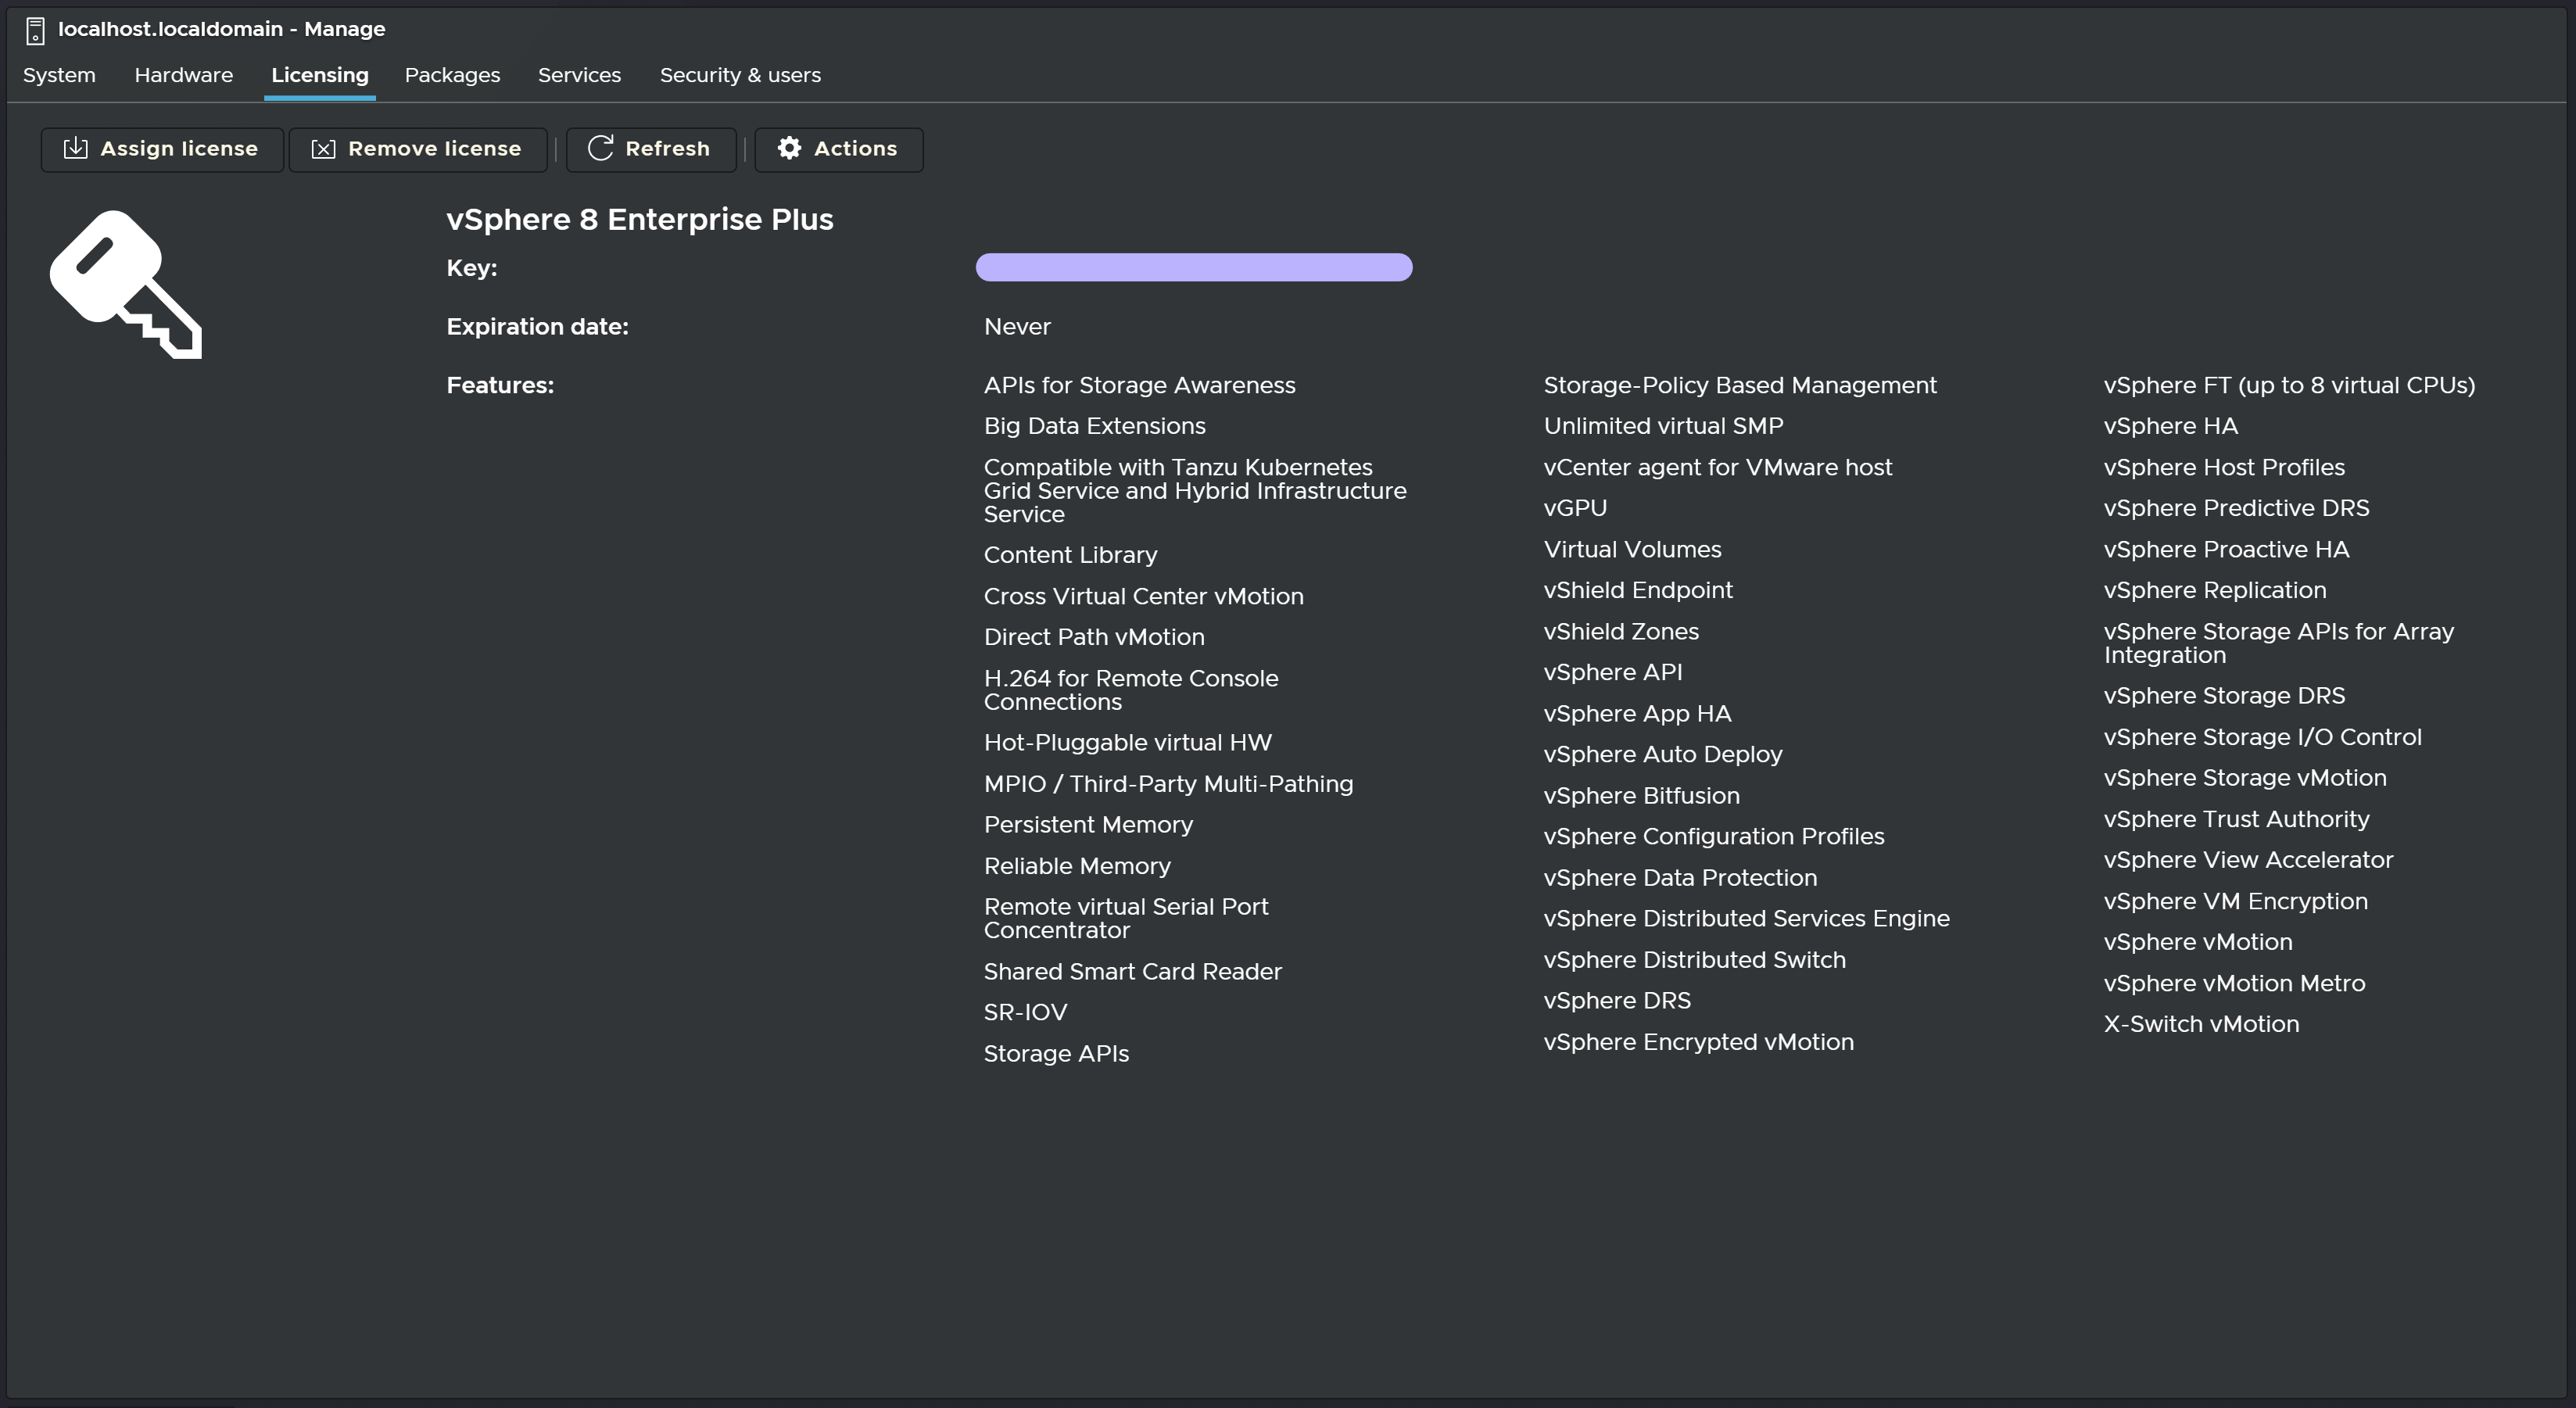This screenshot has width=2576, height=1408.
Task: Click the gear icon on the Actions button
Action: pyautogui.click(x=789, y=148)
